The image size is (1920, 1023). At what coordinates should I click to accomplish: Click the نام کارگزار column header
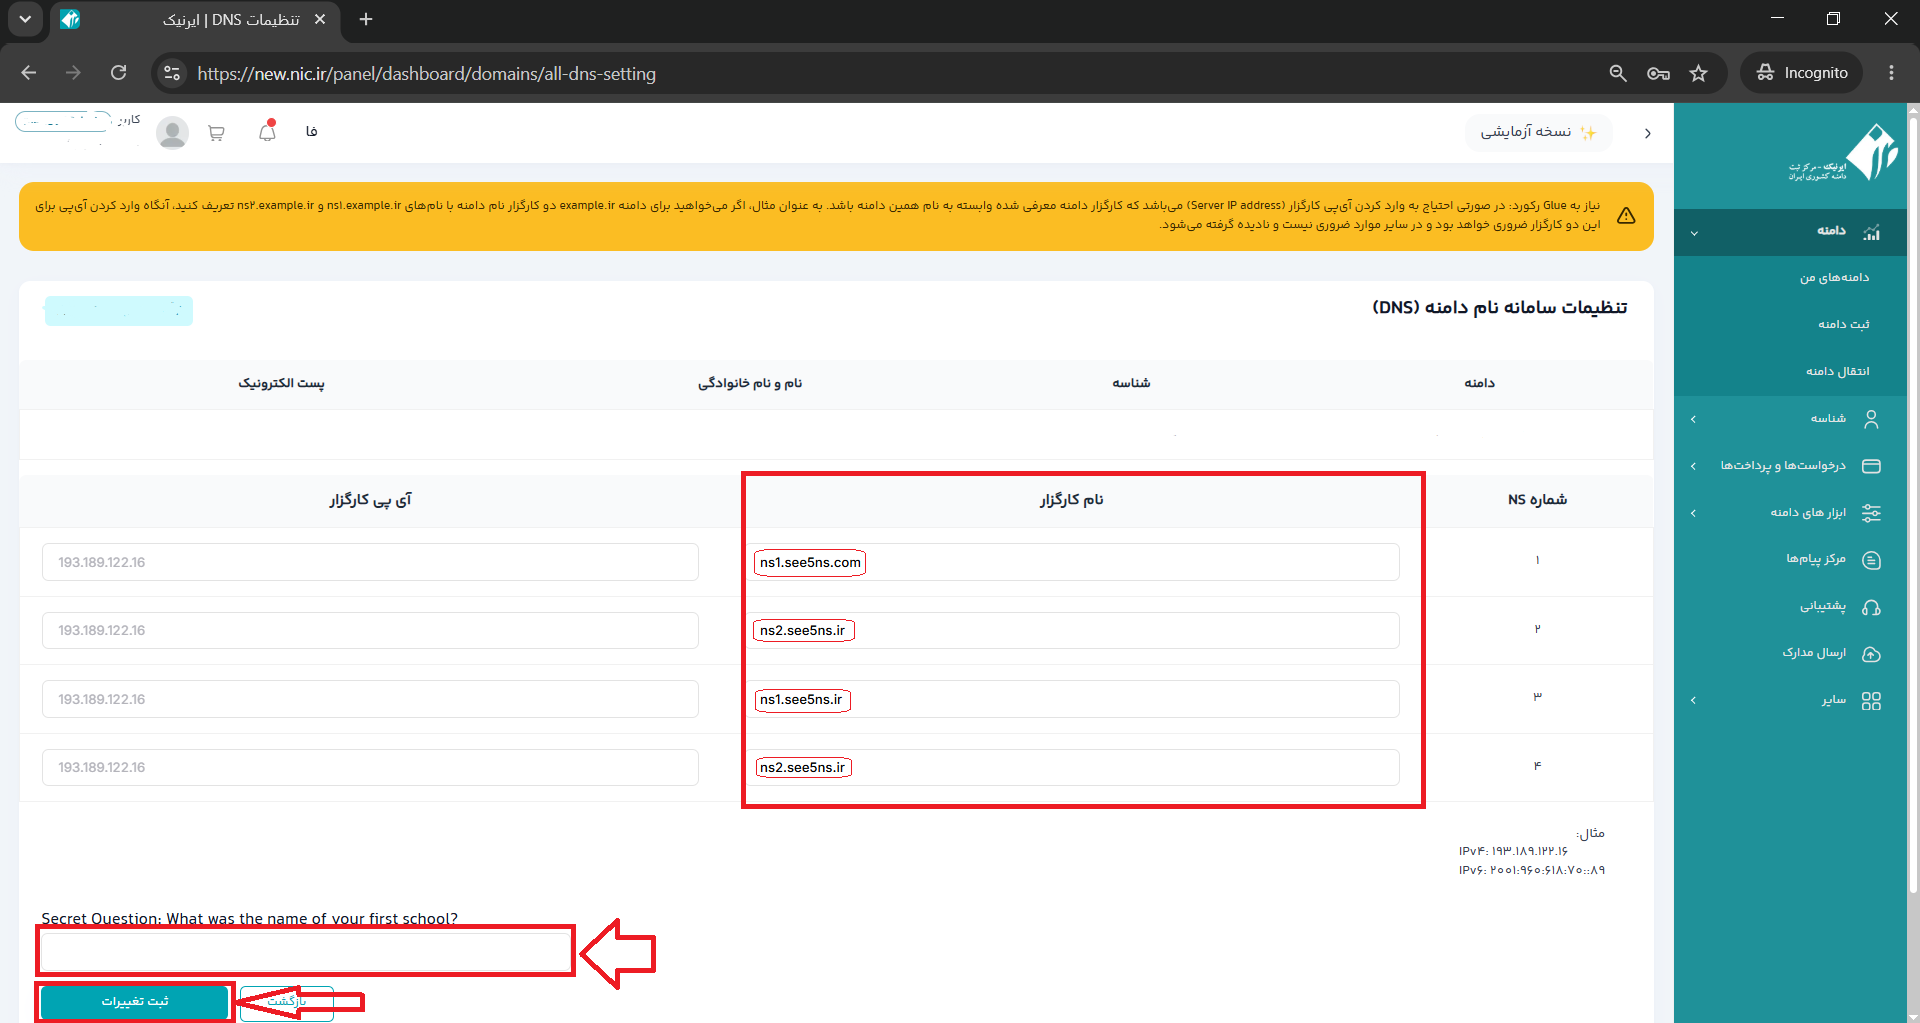(x=1071, y=500)
